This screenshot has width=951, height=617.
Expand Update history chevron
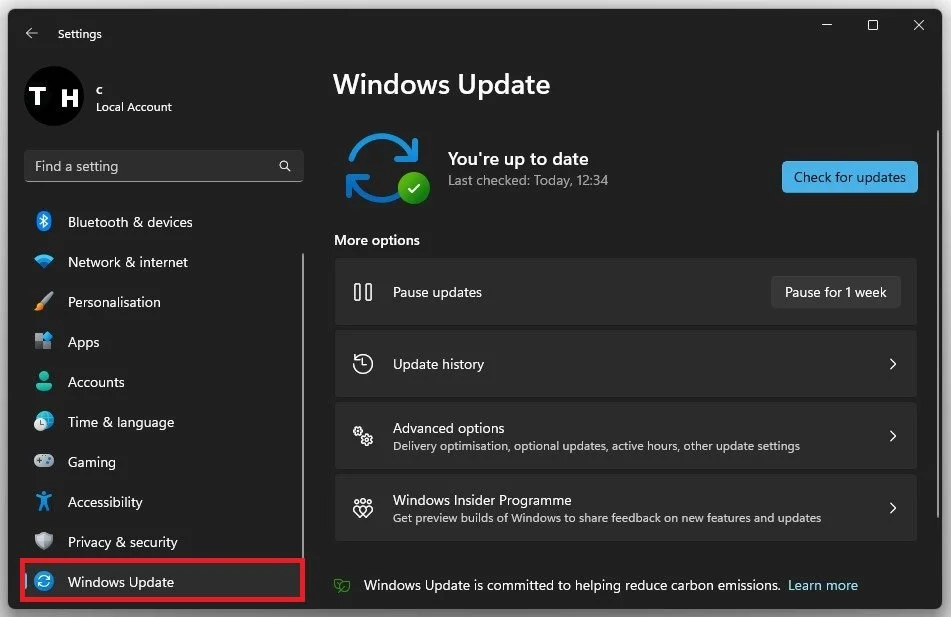pyautogui.click(x=892, y=364)
